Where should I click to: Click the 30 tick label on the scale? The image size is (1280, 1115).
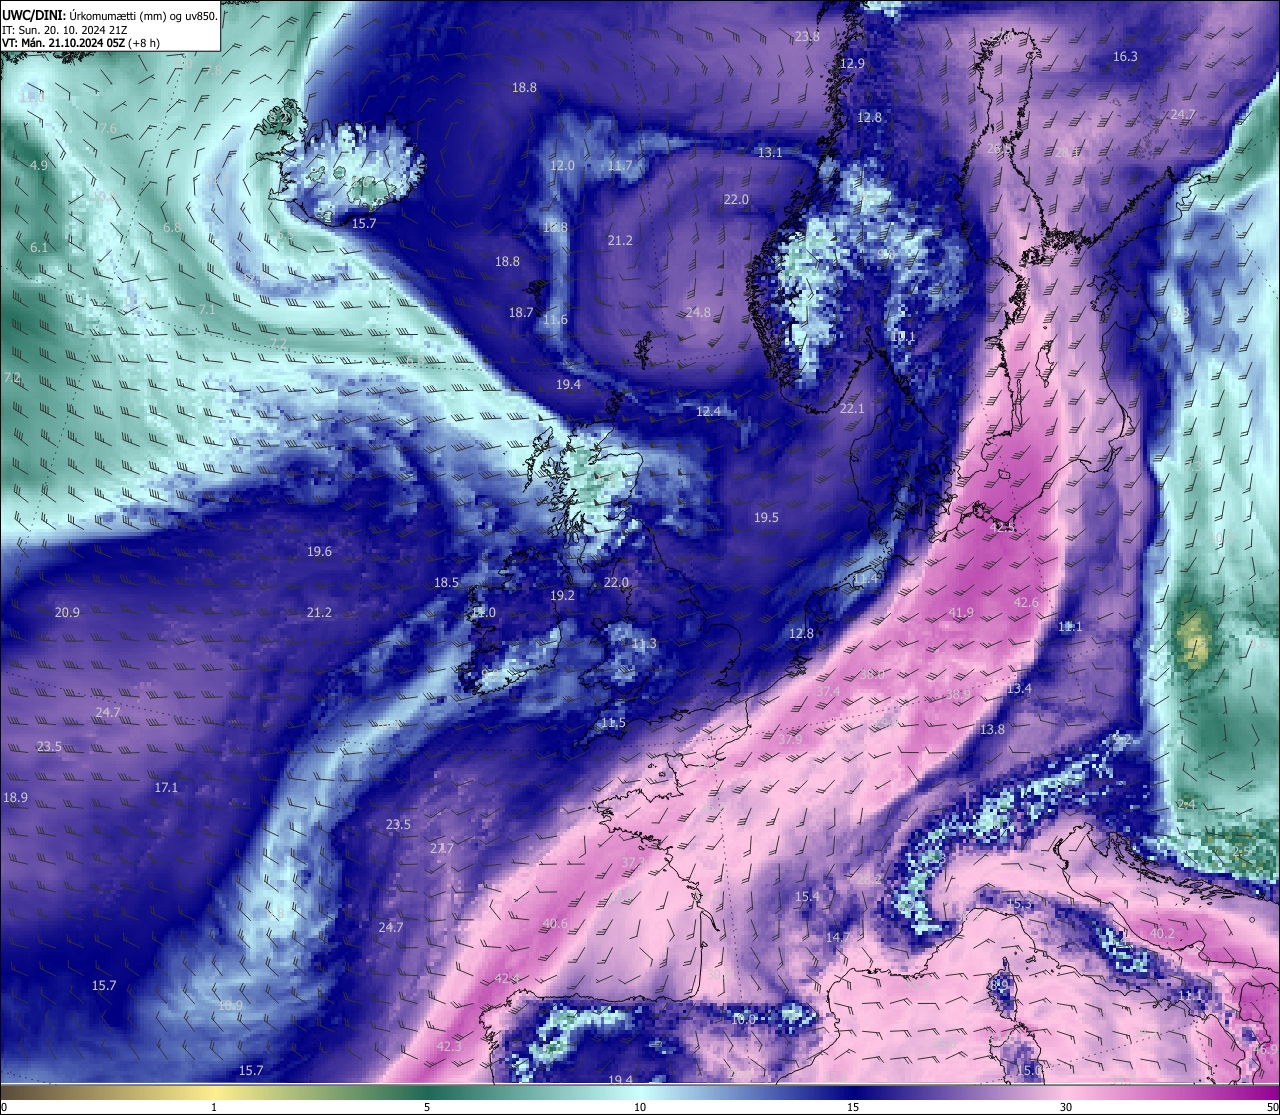[x=1066, y=1107]
